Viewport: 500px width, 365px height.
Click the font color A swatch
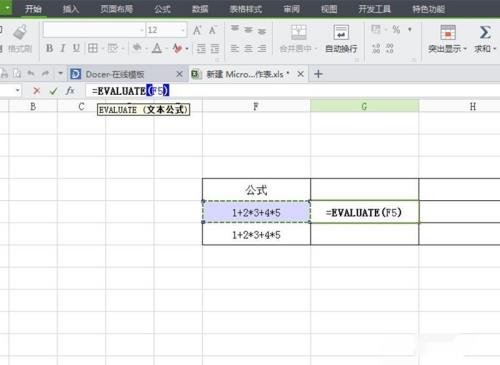[157, 49]
